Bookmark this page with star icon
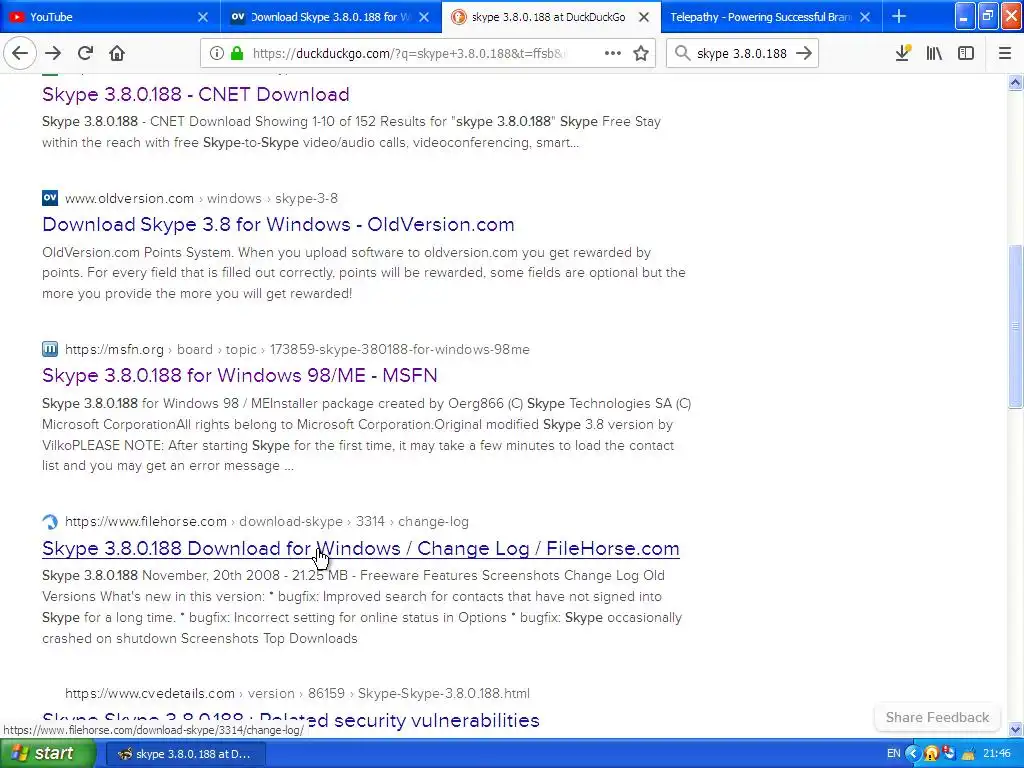The height and width of the screenshot is (768, 1024). click(x=641, y=54)
